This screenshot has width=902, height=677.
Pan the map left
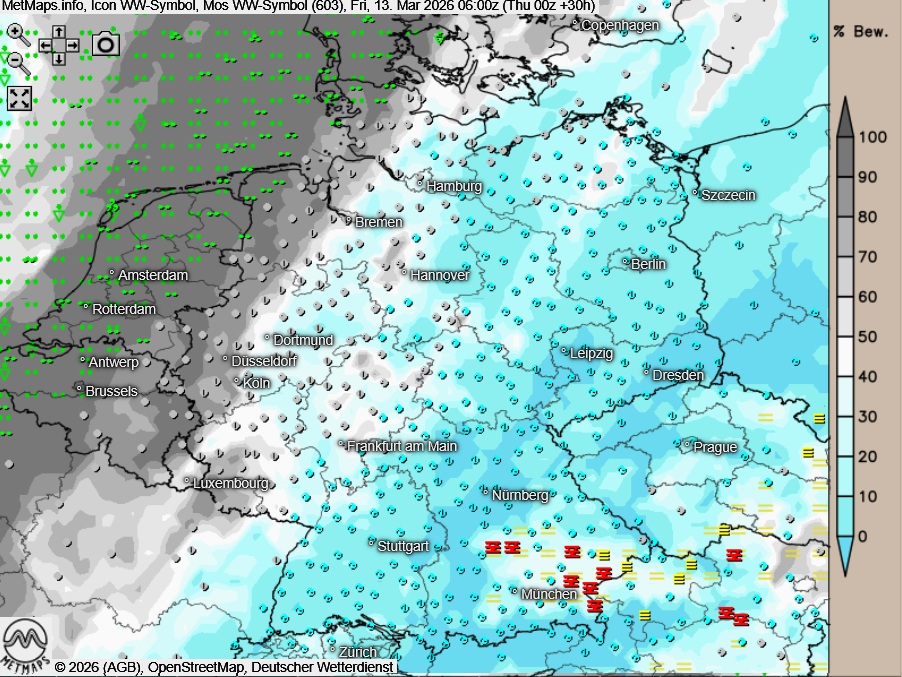[x=45, y=45]
